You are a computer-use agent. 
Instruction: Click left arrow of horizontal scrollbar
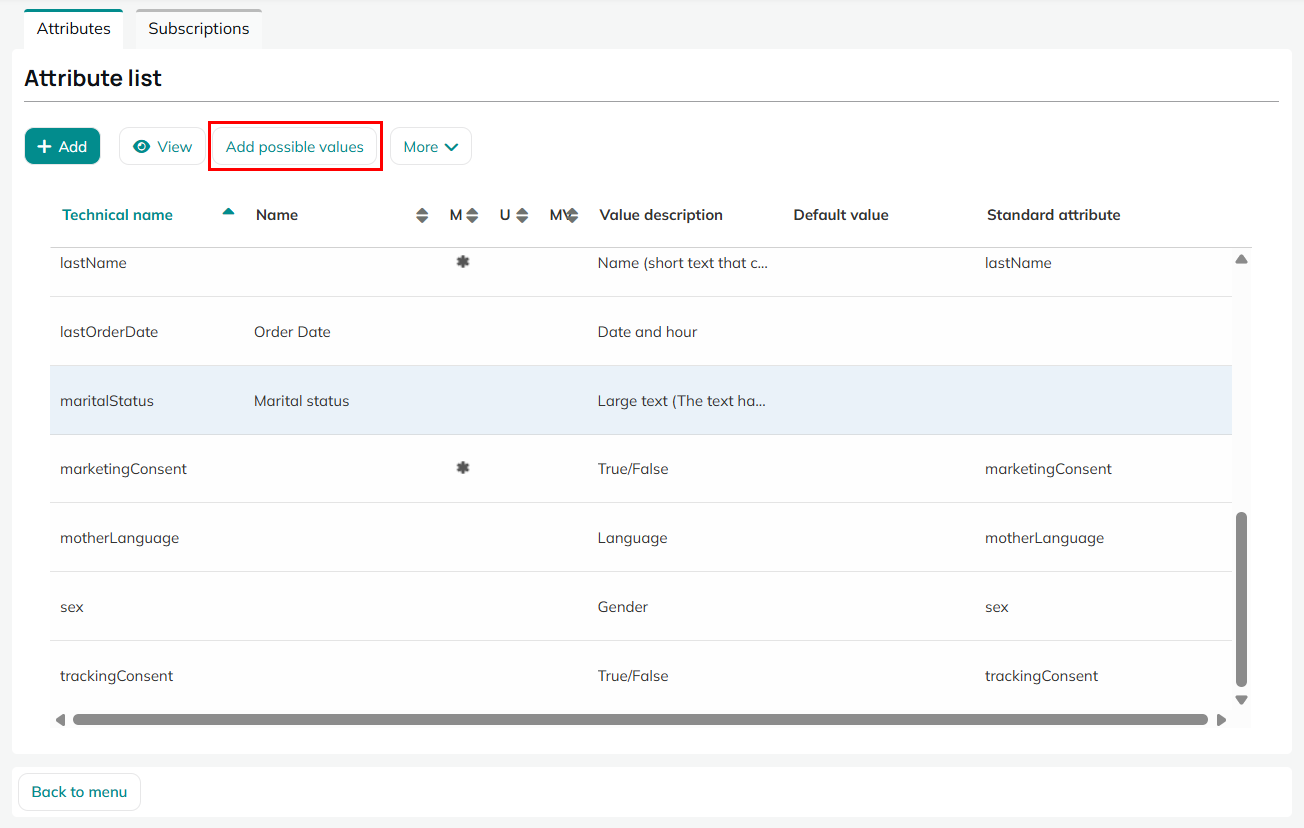pos(60,720)
